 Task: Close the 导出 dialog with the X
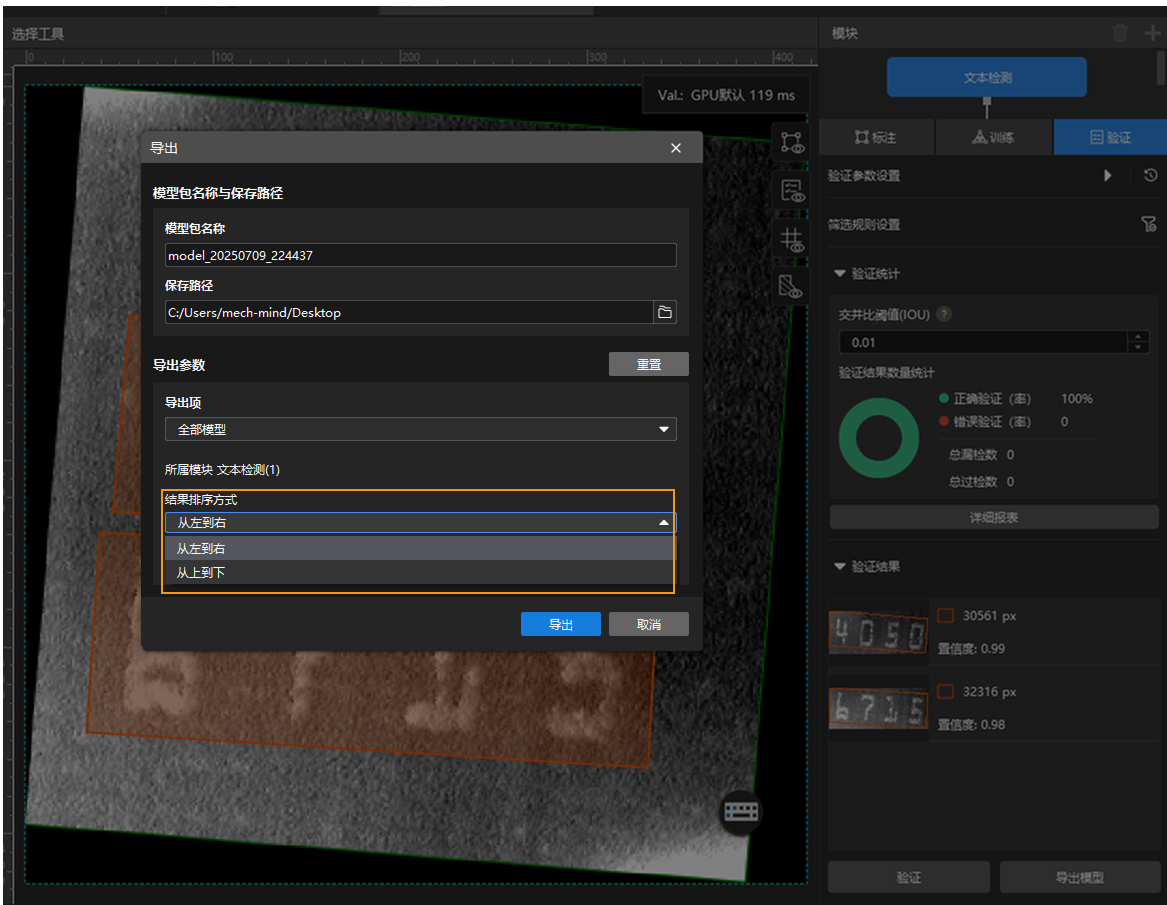click(676, 148)
